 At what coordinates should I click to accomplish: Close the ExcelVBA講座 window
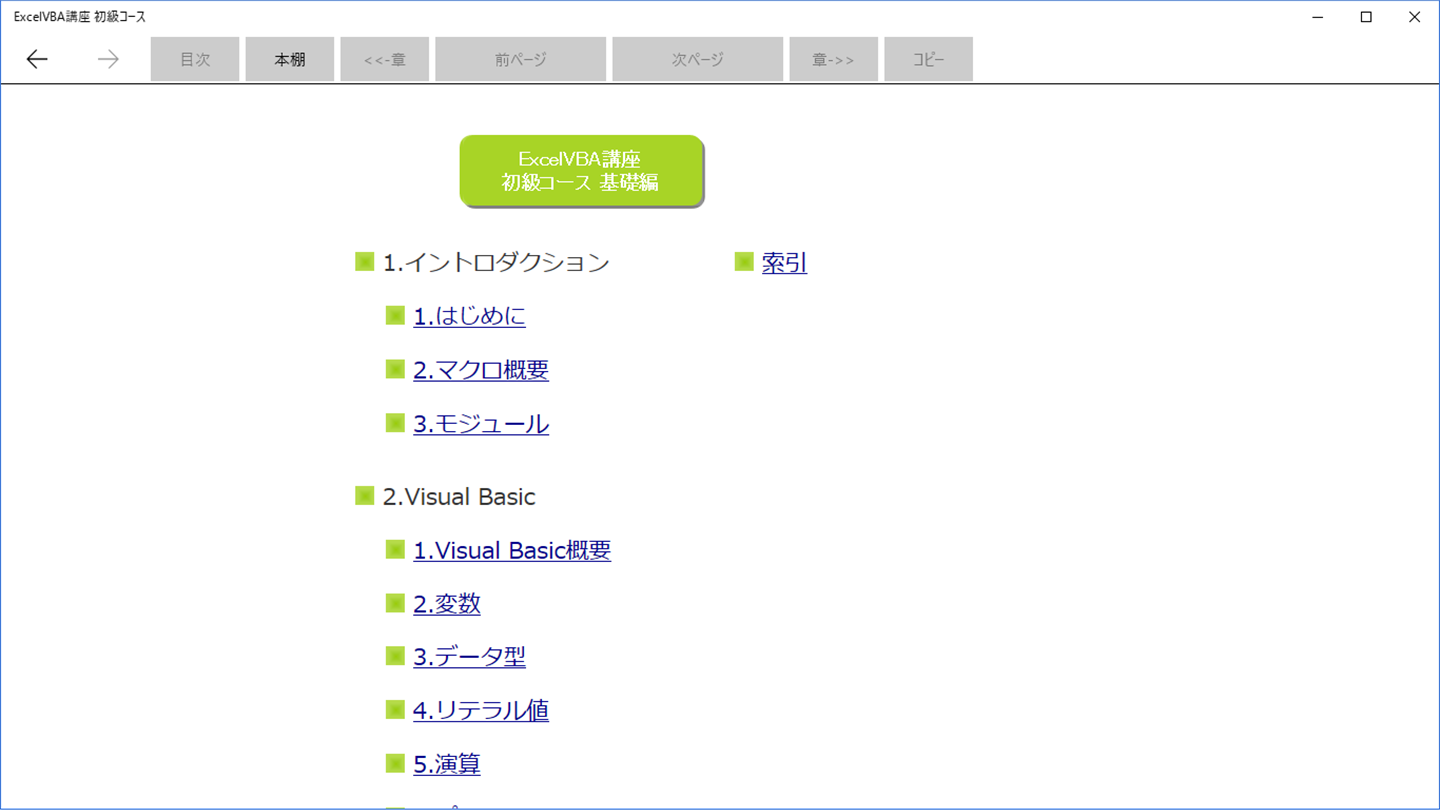pyautogui.click(x=1414, y=17)
